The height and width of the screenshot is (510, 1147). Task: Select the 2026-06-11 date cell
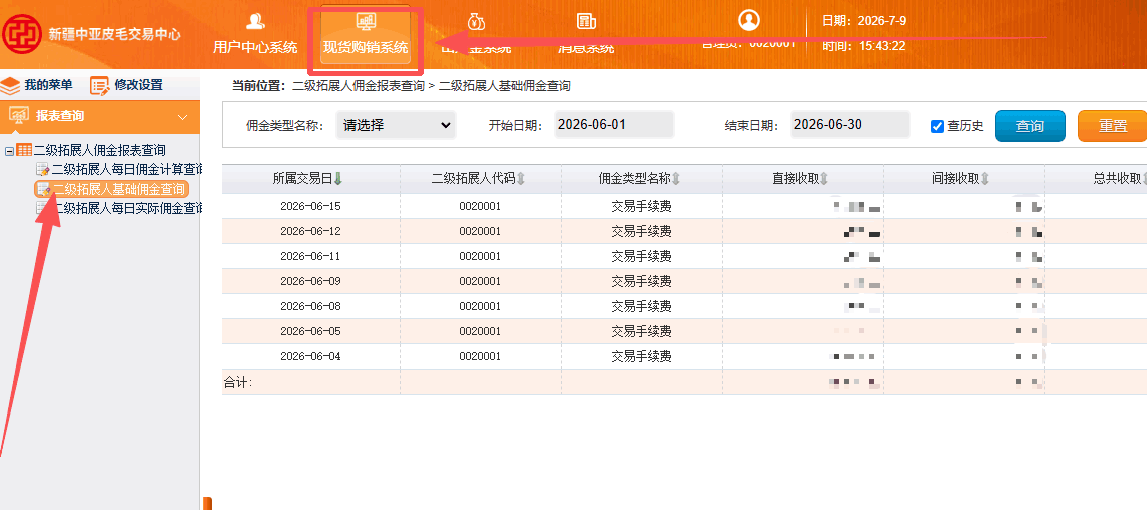click(310, 256)
